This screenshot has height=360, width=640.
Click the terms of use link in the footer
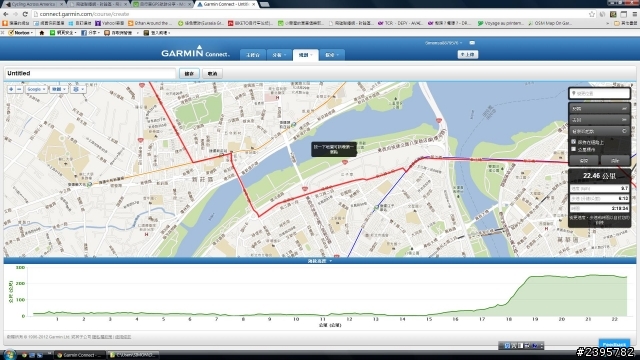click(x=123, y=337)
